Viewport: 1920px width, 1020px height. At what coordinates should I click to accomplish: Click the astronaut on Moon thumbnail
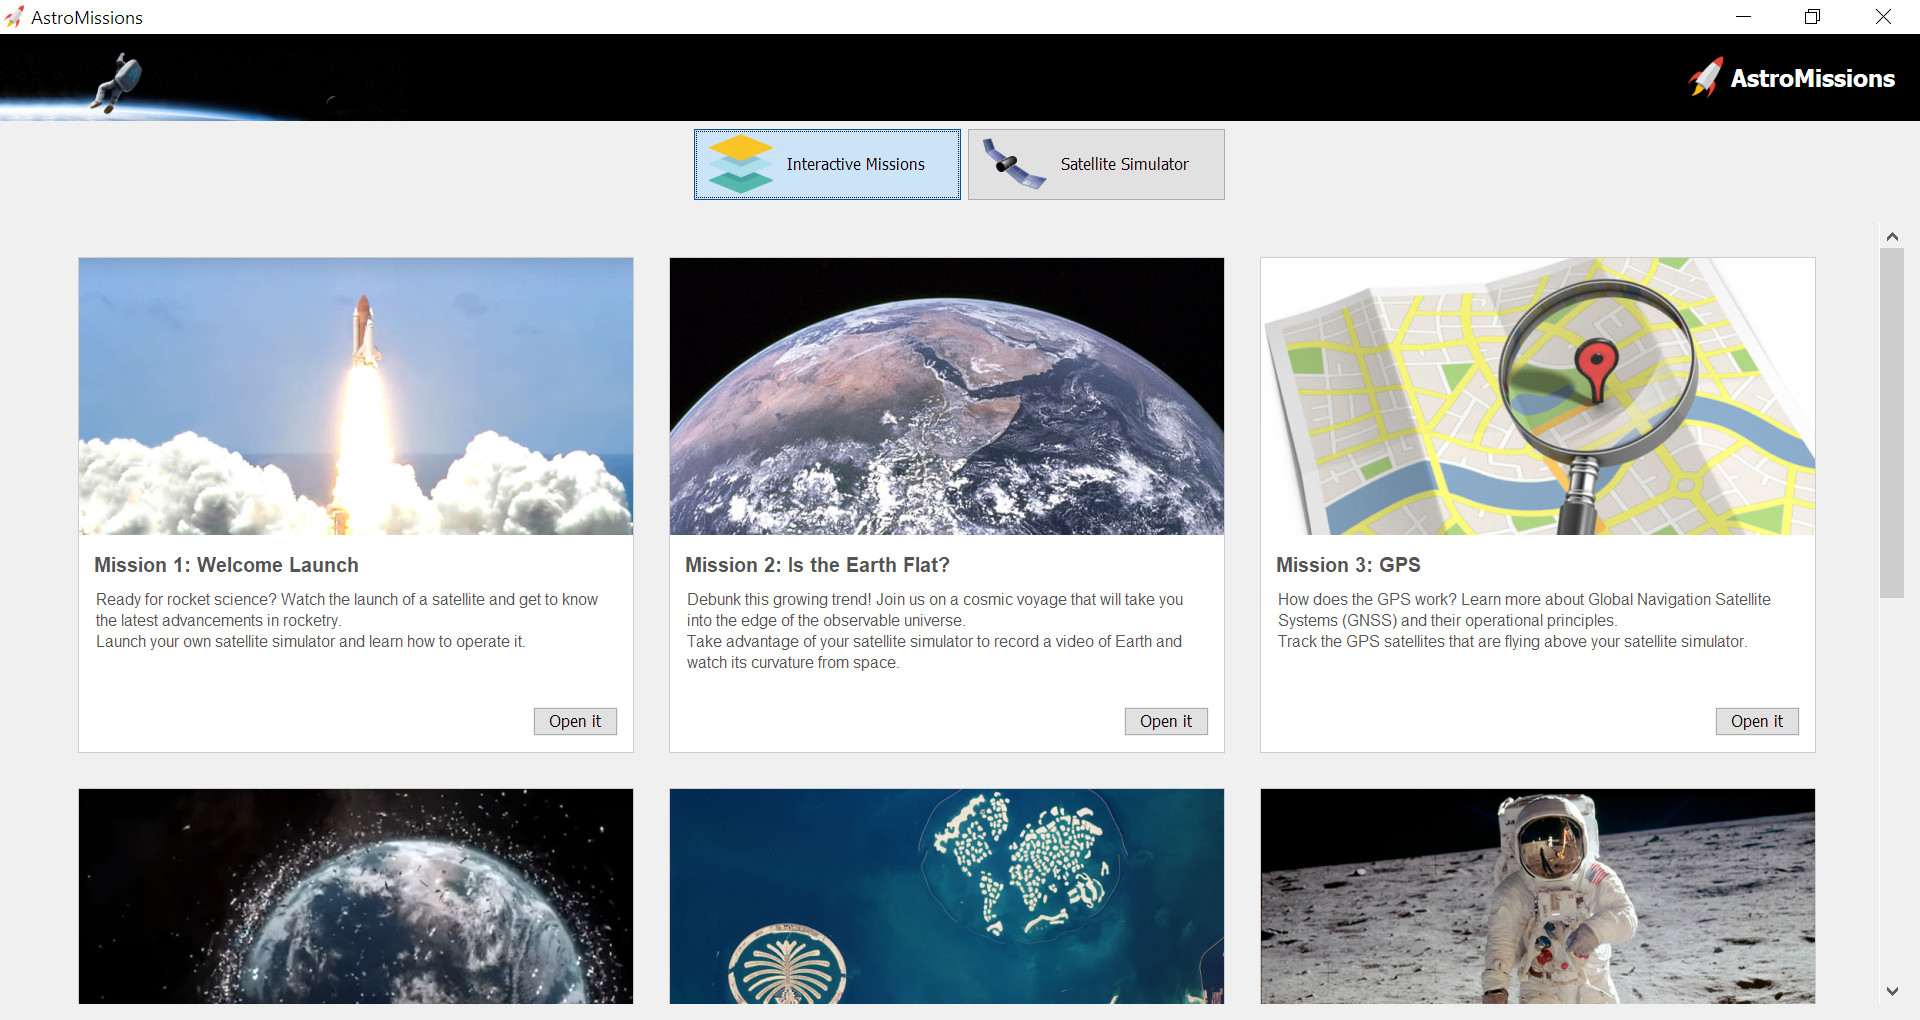pyautogui.click(x=1538, y=896)
